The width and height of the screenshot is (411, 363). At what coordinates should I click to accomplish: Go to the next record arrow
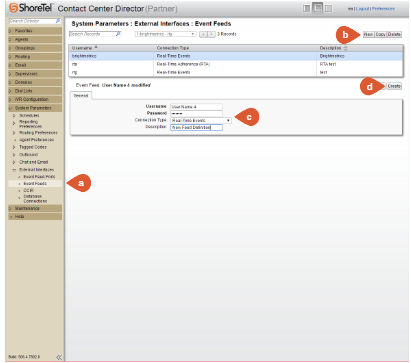[x=211, y=34]
